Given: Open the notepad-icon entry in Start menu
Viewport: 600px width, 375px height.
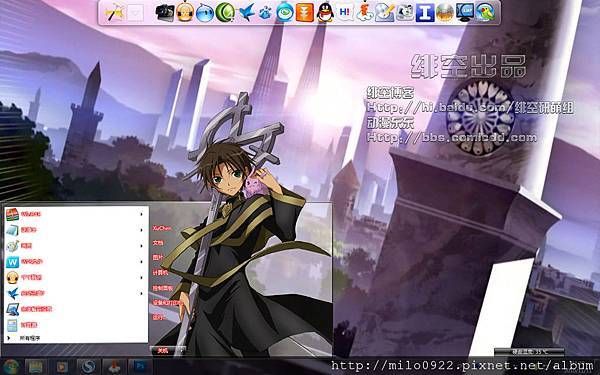Looking at the screenshot, I should tap(76, 230).
